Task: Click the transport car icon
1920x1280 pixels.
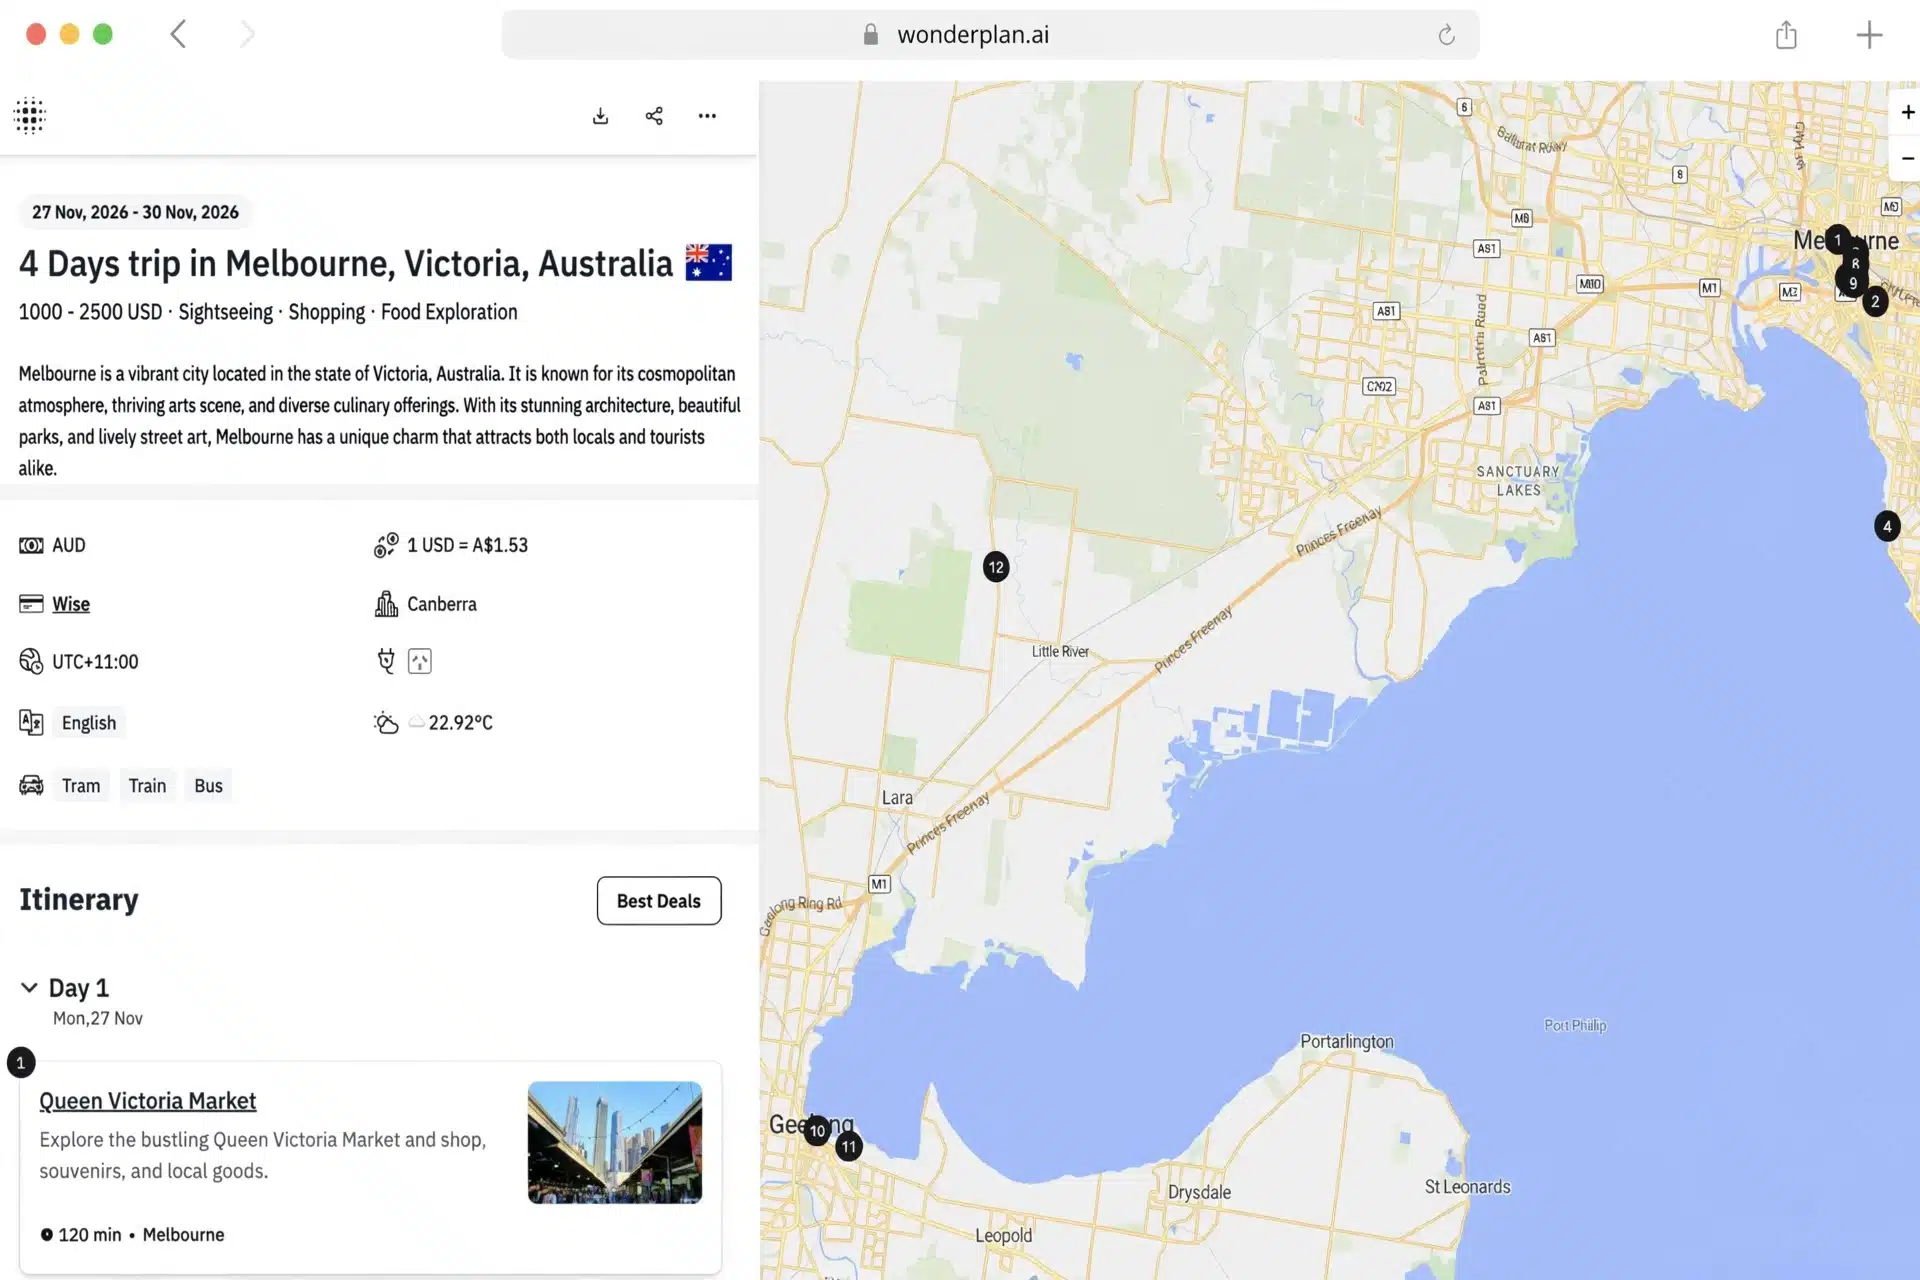Action: [x=31, y=785]
